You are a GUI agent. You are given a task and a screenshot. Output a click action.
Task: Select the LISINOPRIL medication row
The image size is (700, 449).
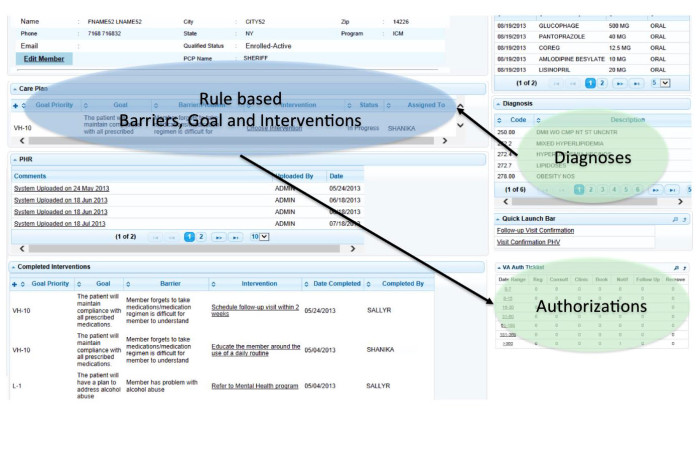592,70
